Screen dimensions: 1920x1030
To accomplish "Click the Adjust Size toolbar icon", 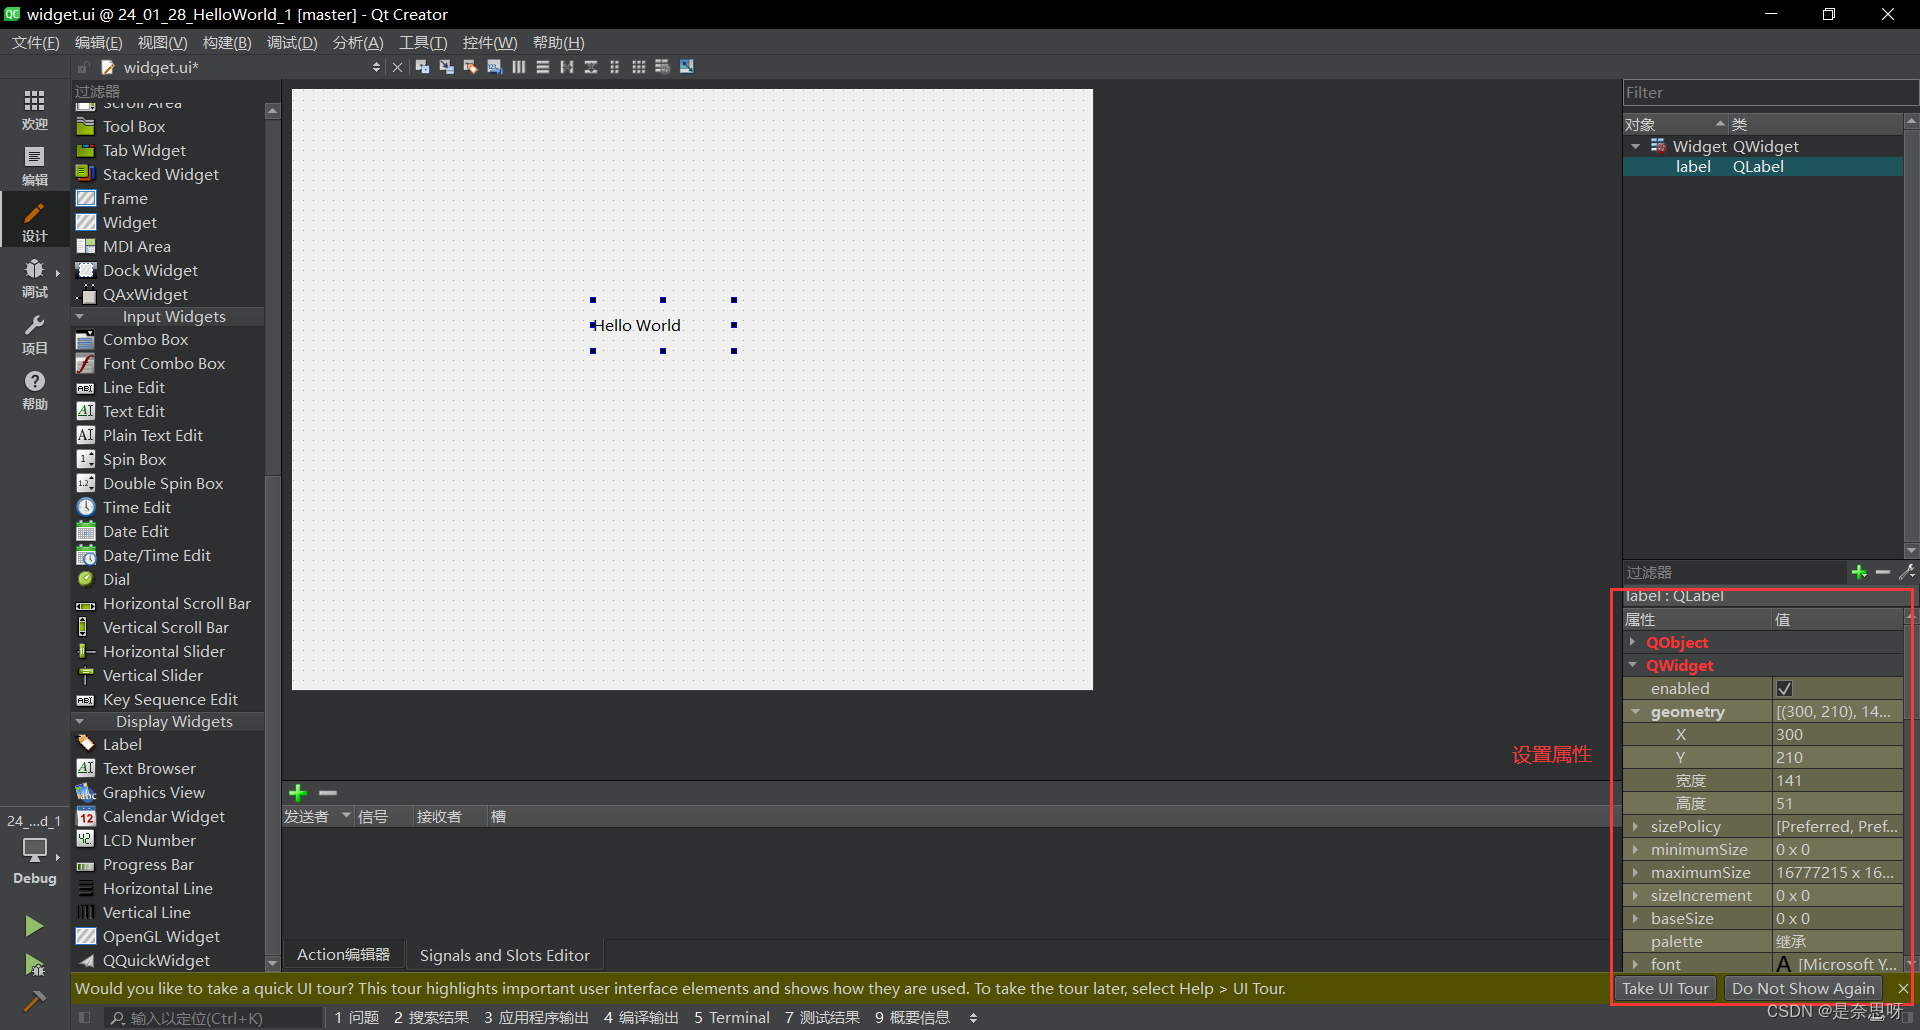I will coord(686,67).
